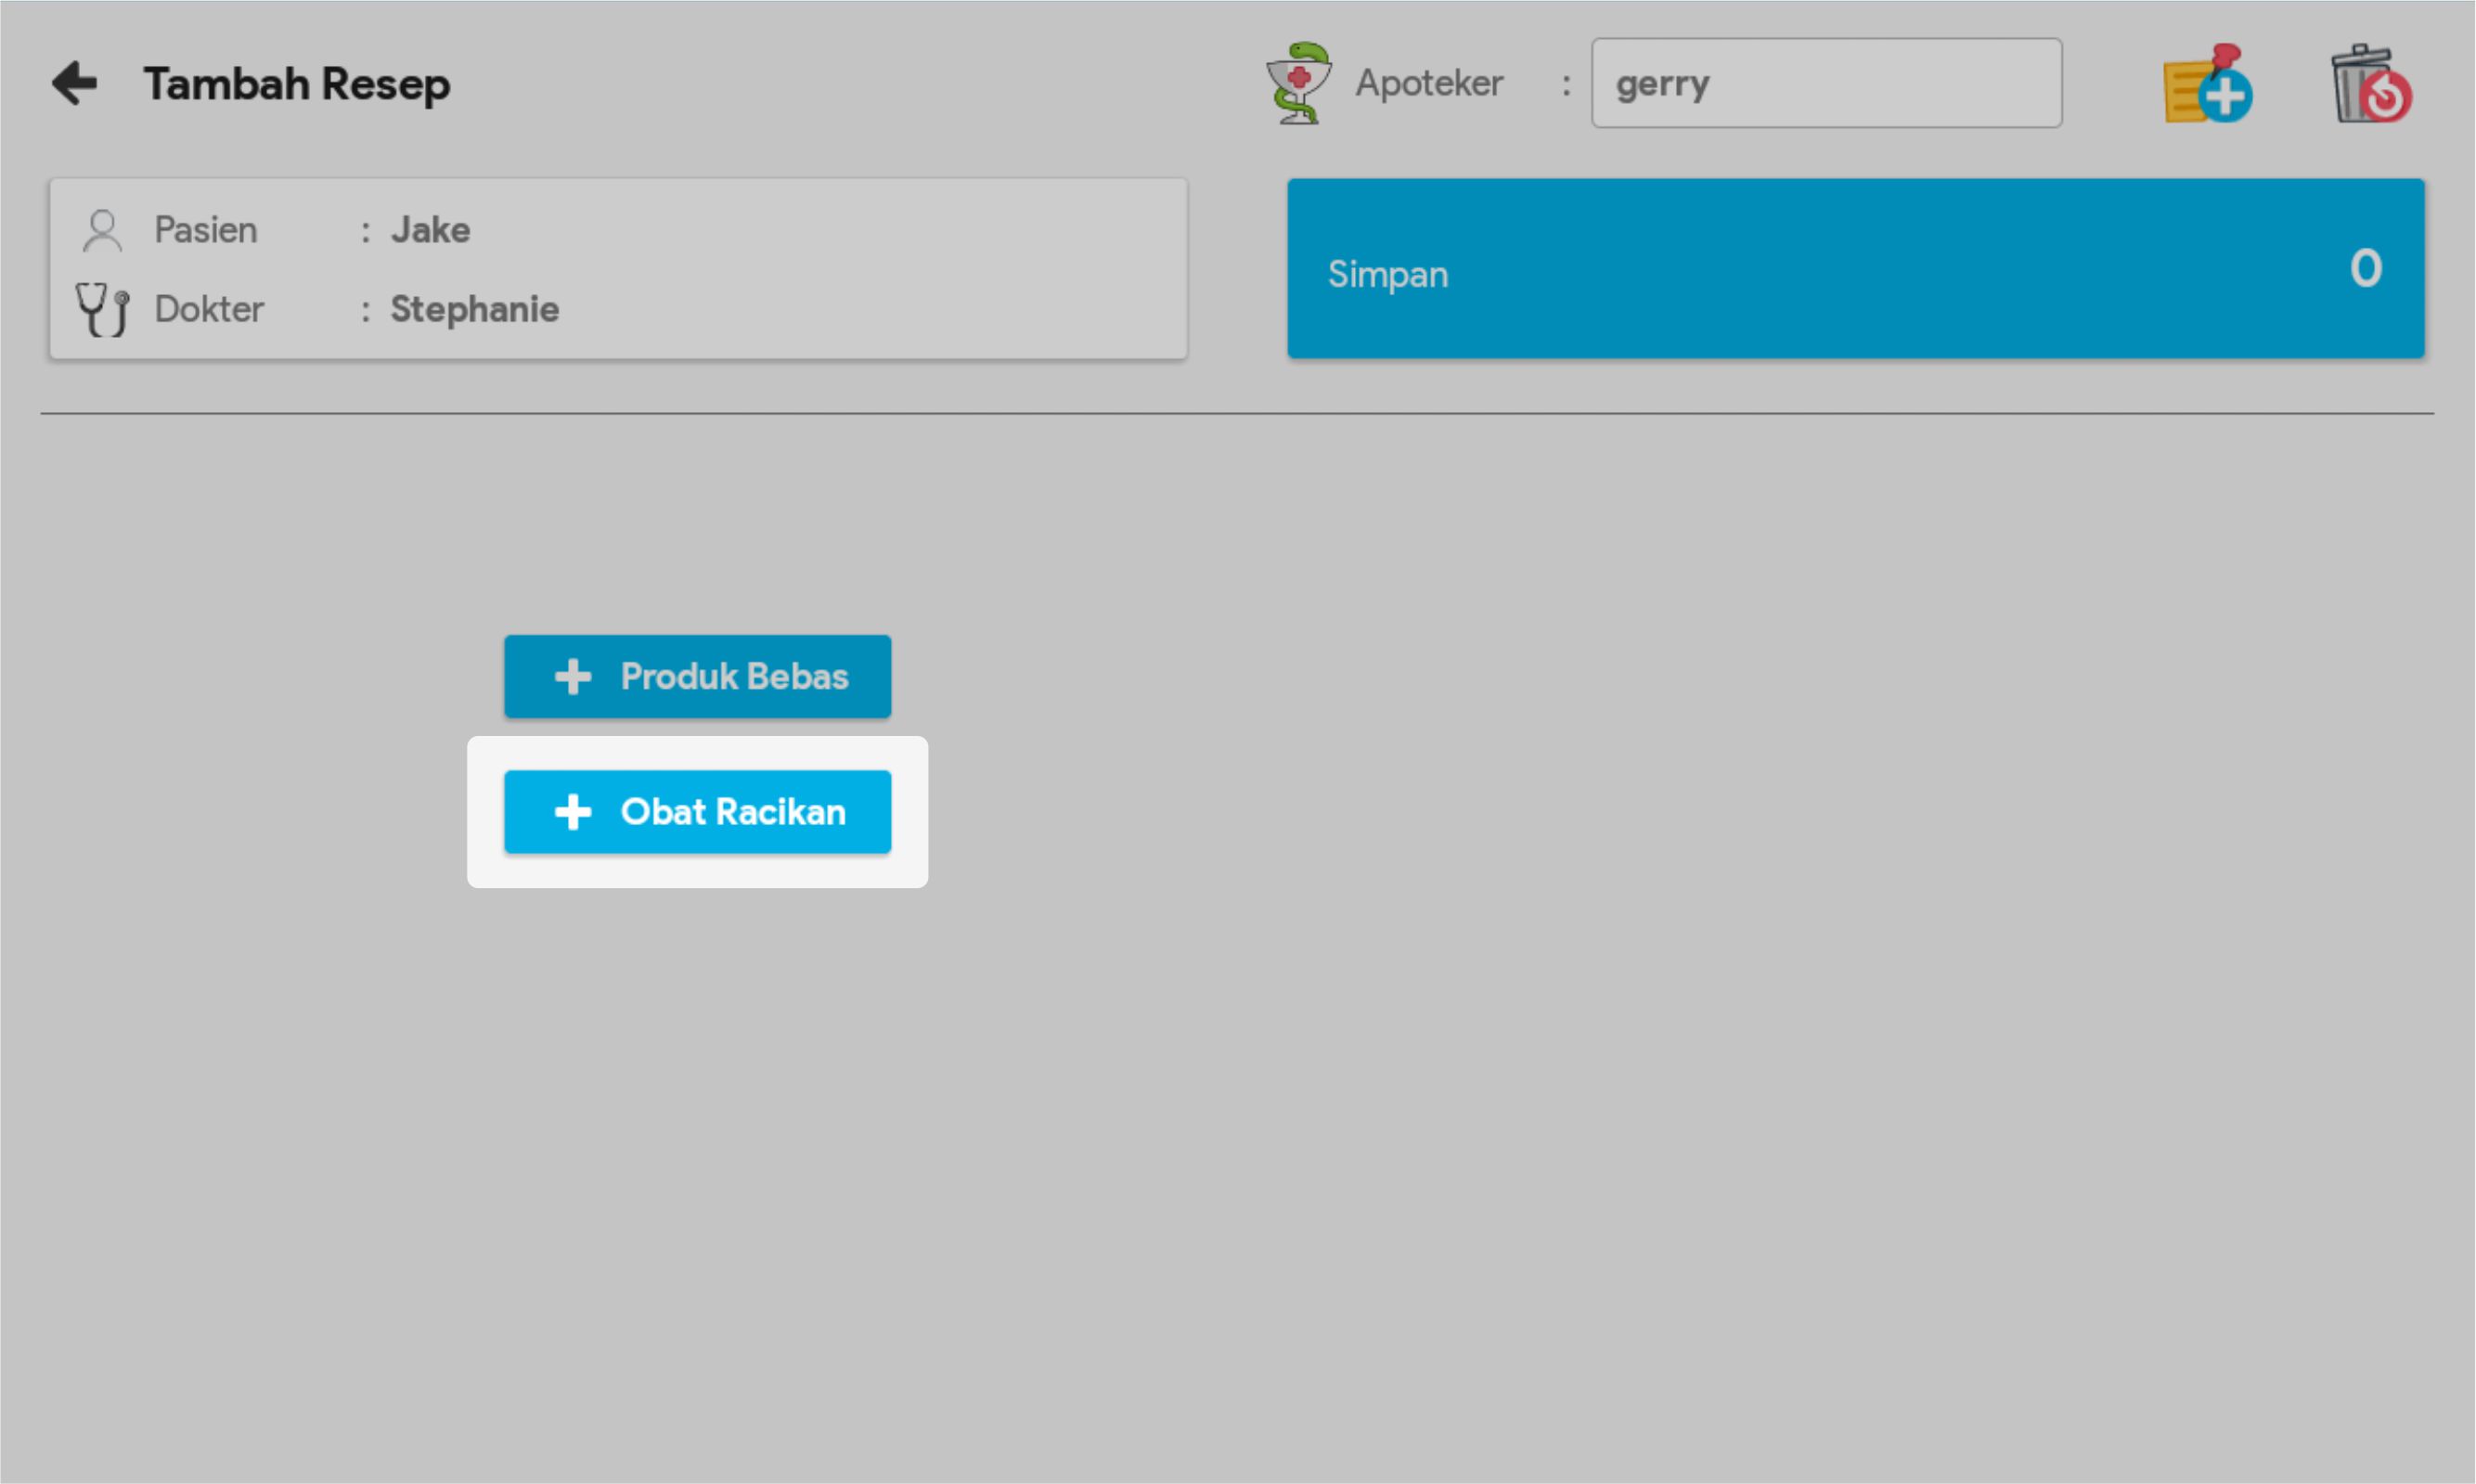Image resolution: width=2476 pixels, height=1484 pixels.
Task: Go back using the arrow icon
Action: point(75,83)
